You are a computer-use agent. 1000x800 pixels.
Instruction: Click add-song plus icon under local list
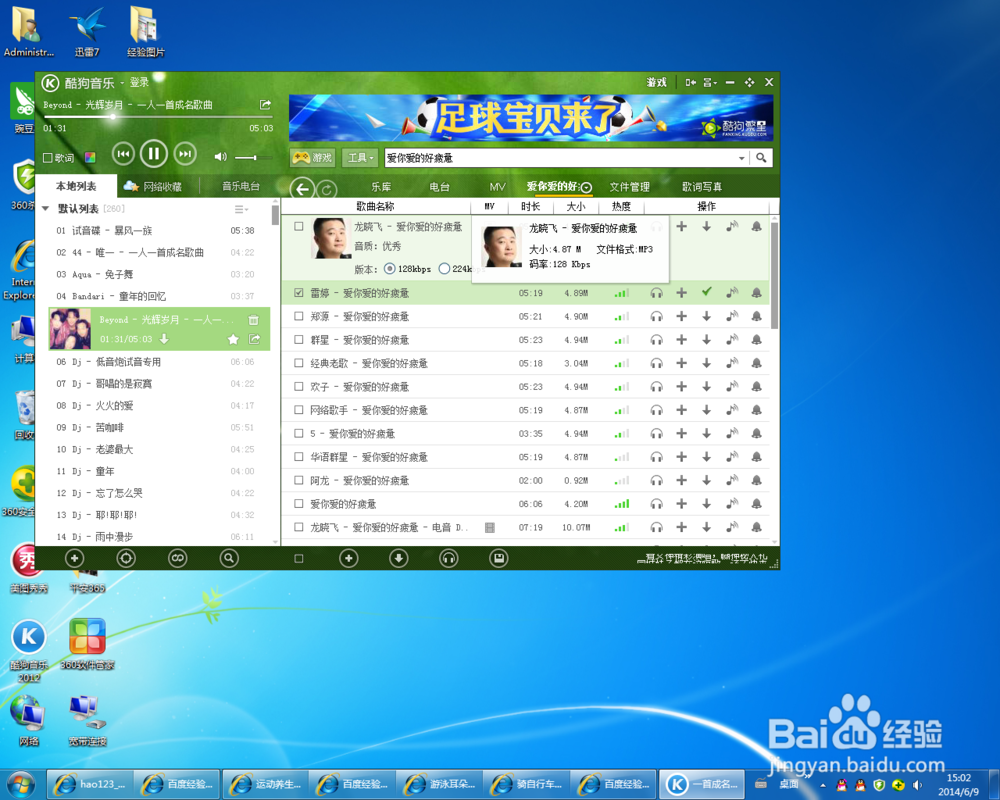click(x=75, y=558)
